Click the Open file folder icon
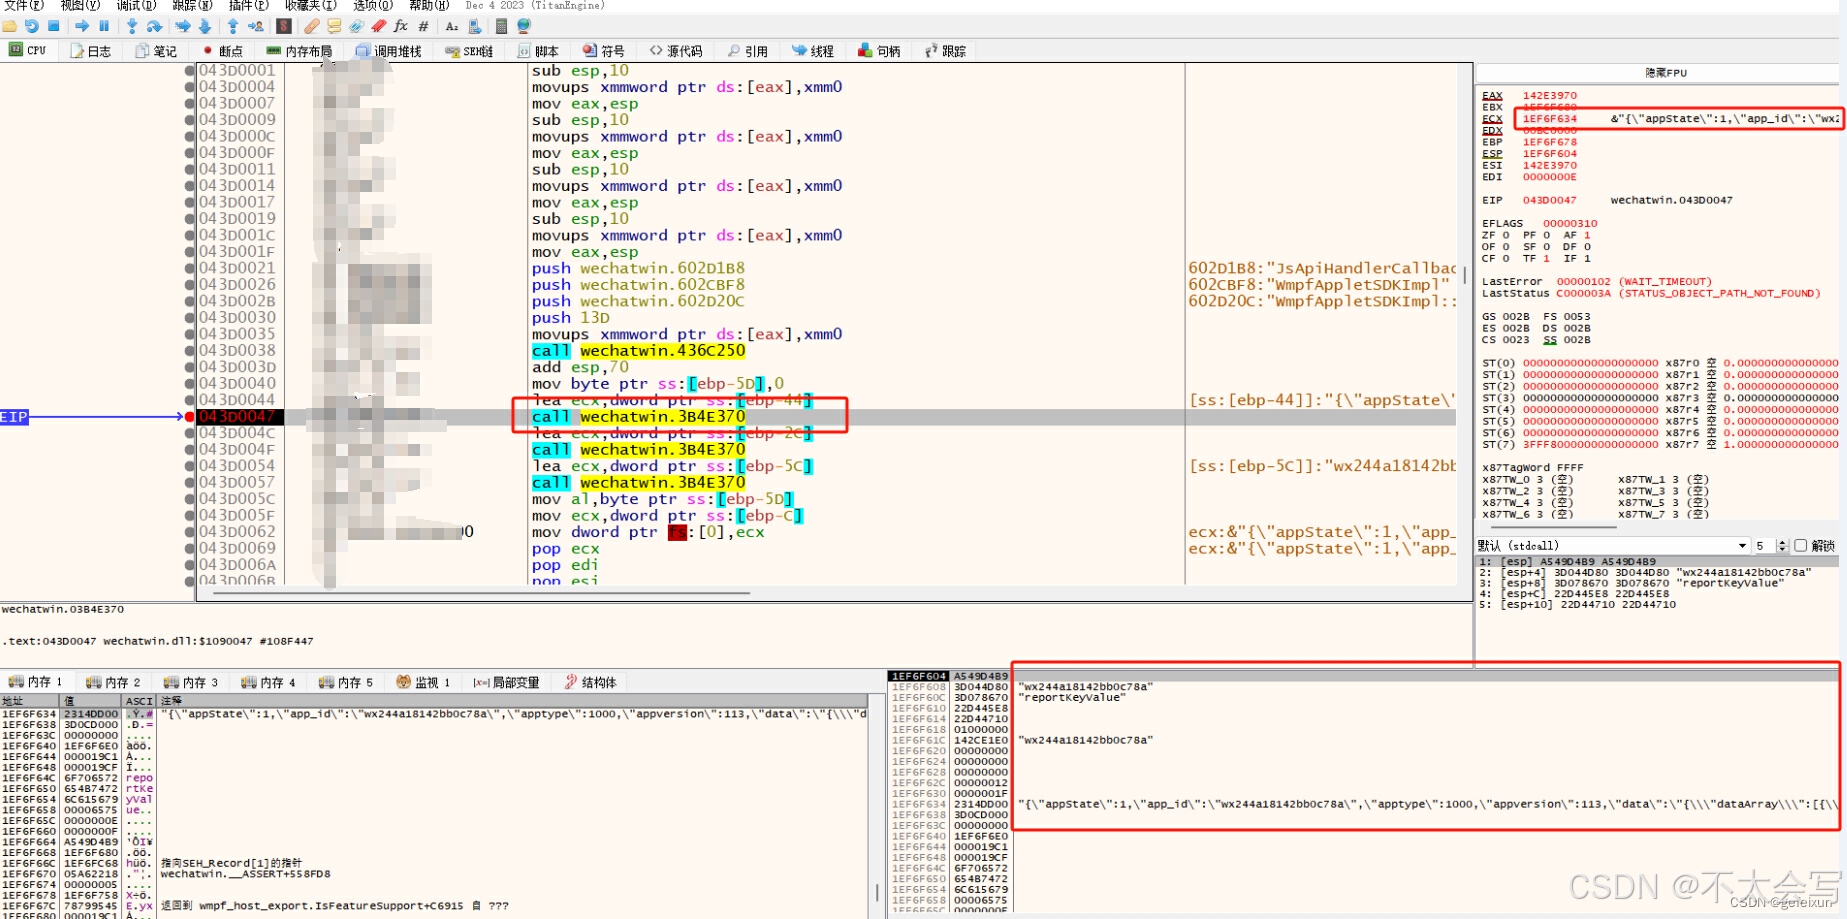Image resolution: width=1847 pixels, height=919 pixels. [10, 26]
